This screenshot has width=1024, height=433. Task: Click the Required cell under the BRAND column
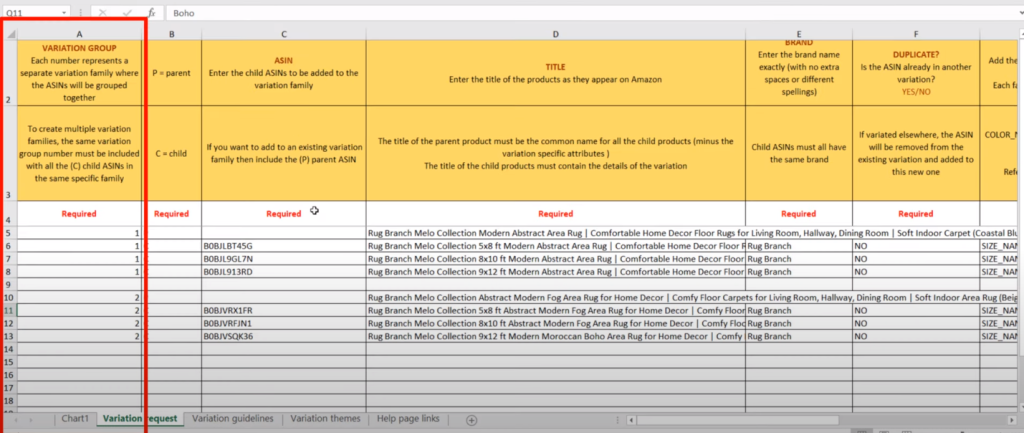799,214
